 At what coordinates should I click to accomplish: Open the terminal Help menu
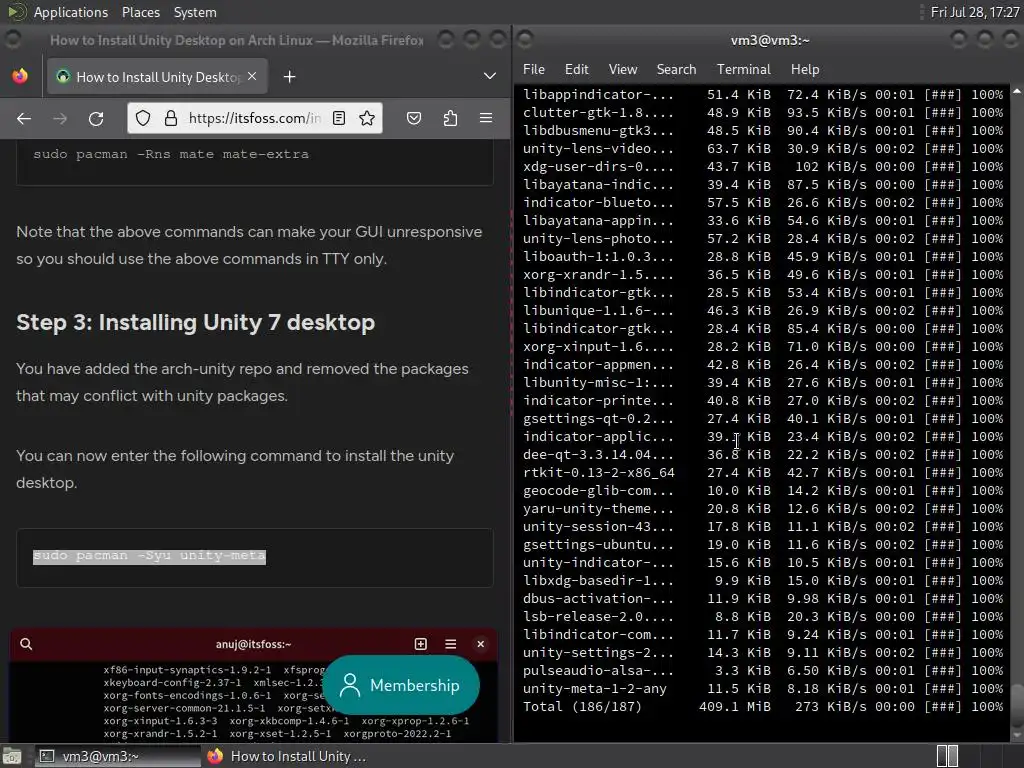point(805,69)
